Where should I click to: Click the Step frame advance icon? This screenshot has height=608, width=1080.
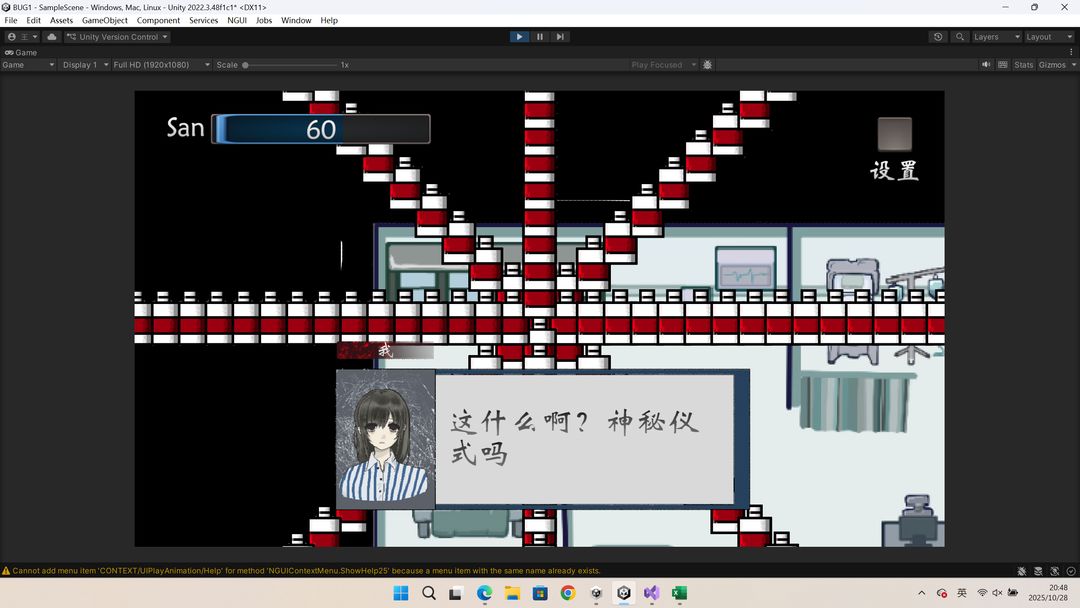[560, 37]
